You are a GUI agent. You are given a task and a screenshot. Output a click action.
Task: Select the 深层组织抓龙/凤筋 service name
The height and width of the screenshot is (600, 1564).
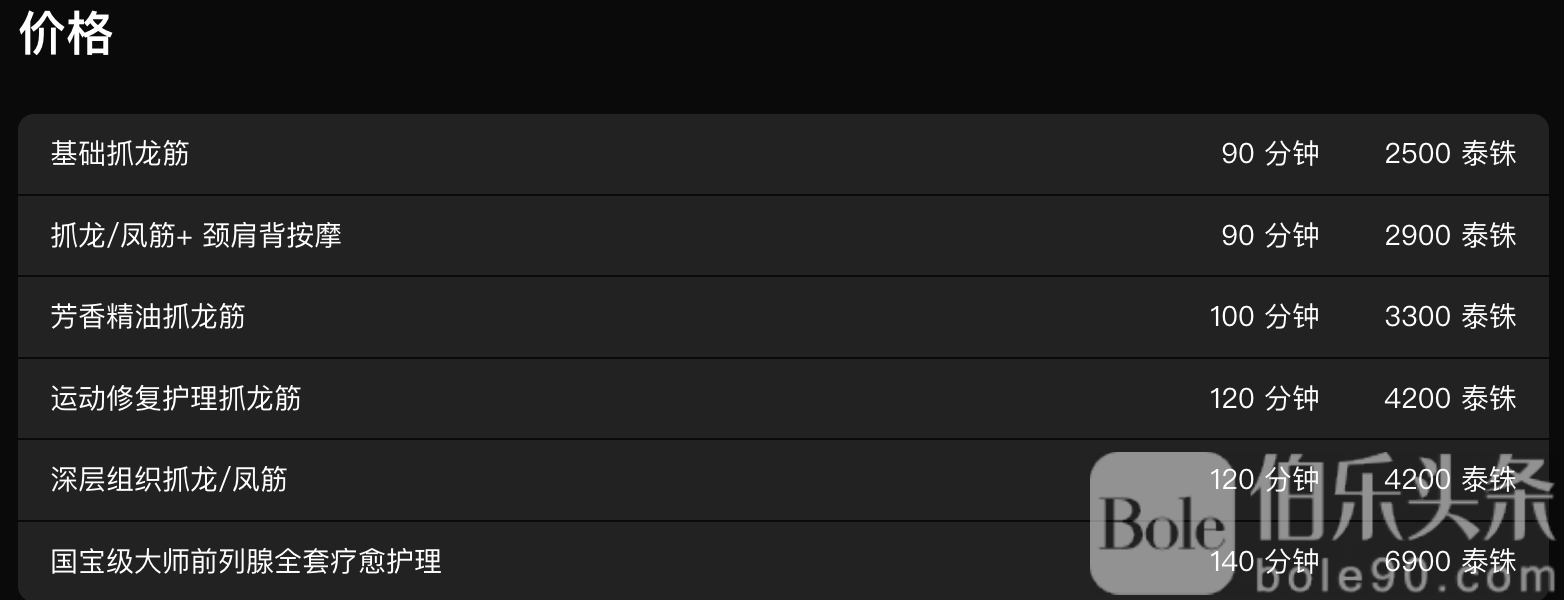(169, 480)
